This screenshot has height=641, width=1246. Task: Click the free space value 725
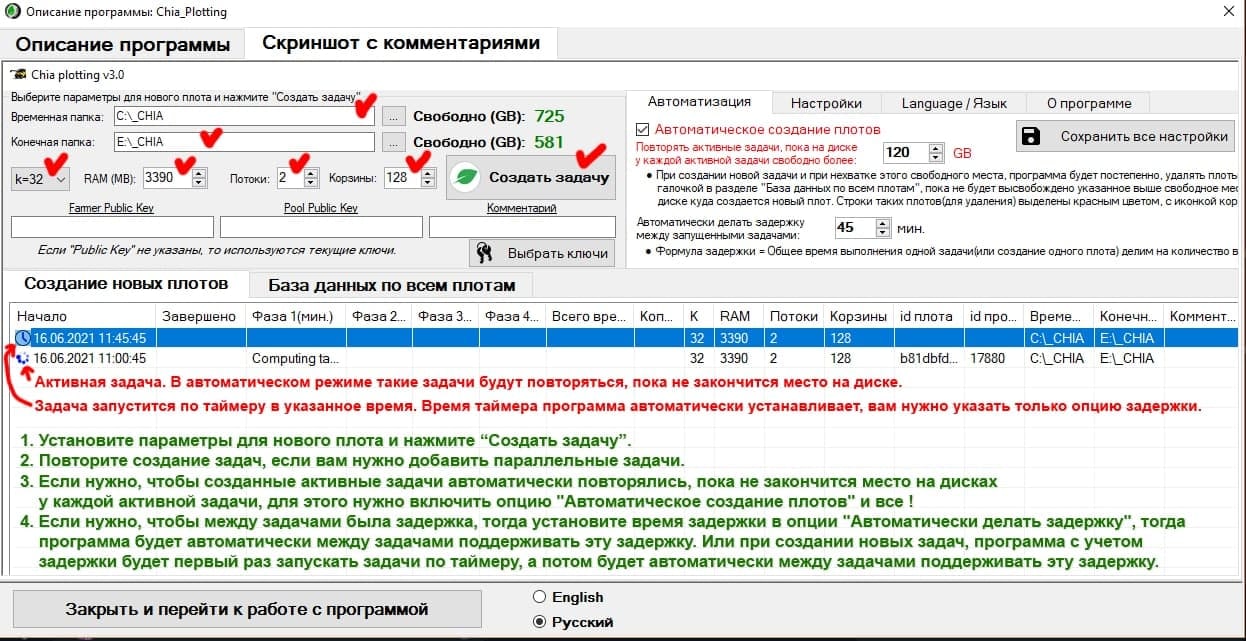(549, 116)
